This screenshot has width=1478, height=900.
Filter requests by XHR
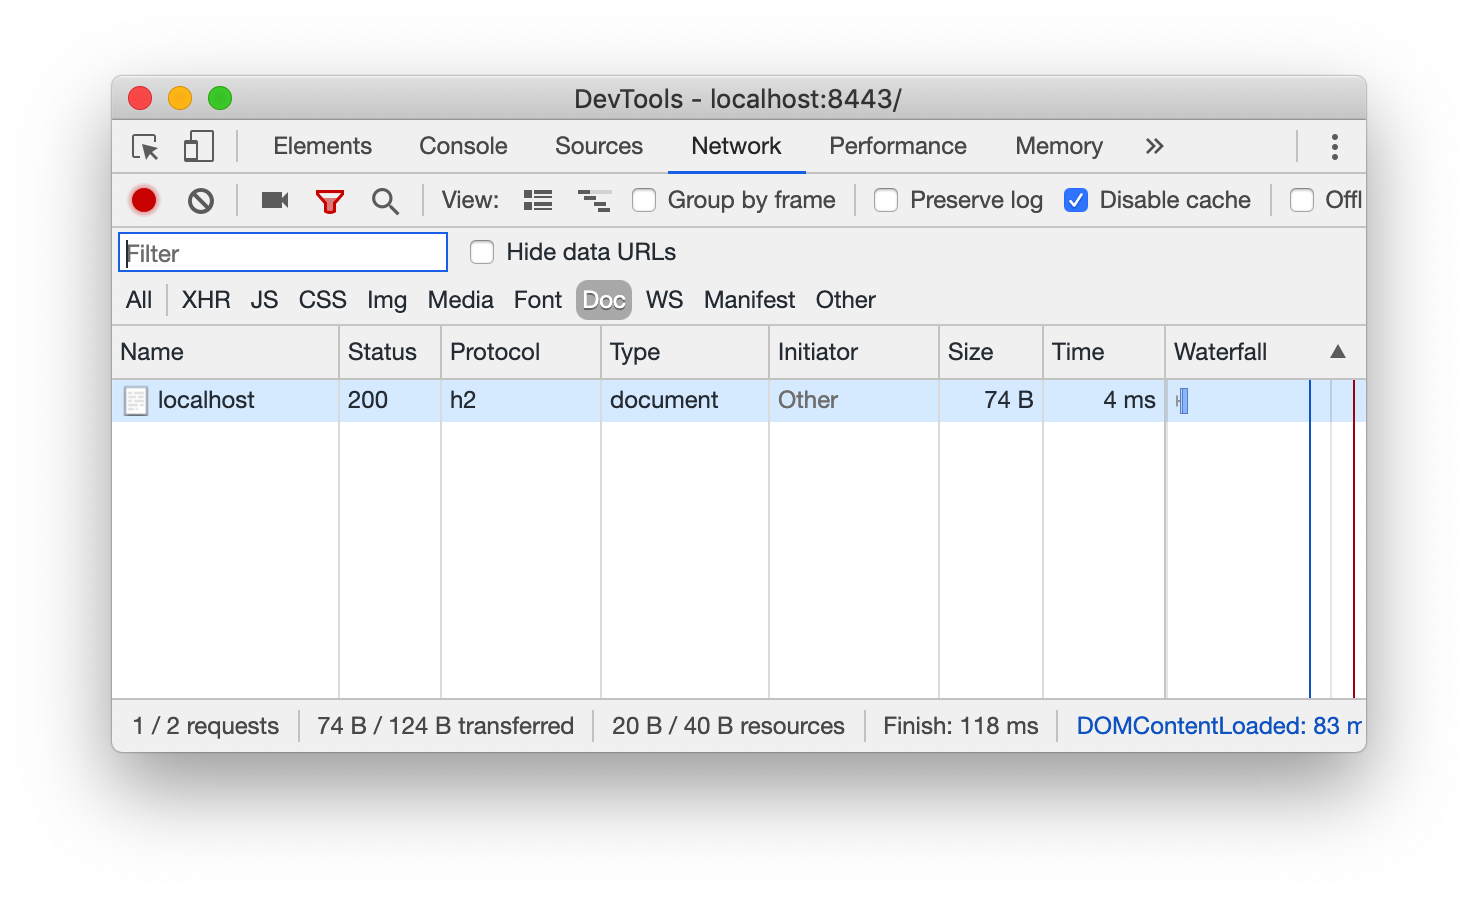[x=206, y=300]
